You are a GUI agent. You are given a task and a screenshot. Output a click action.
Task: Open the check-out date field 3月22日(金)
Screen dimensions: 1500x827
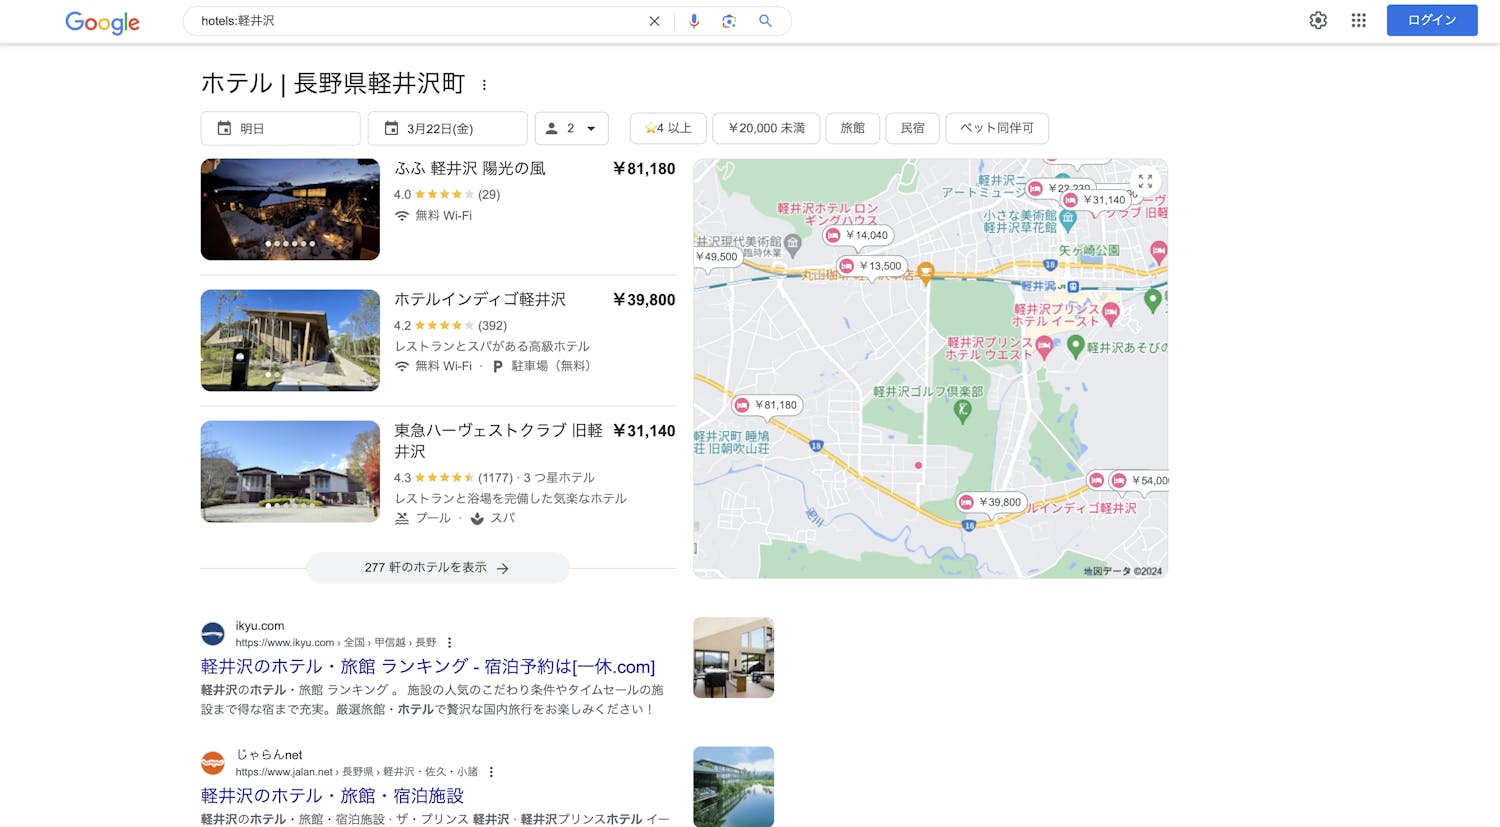tap(447, 128)
